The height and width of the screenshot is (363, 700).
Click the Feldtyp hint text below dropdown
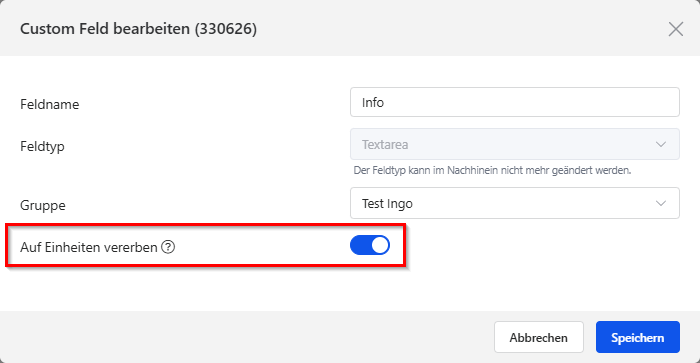coord(492,170)
